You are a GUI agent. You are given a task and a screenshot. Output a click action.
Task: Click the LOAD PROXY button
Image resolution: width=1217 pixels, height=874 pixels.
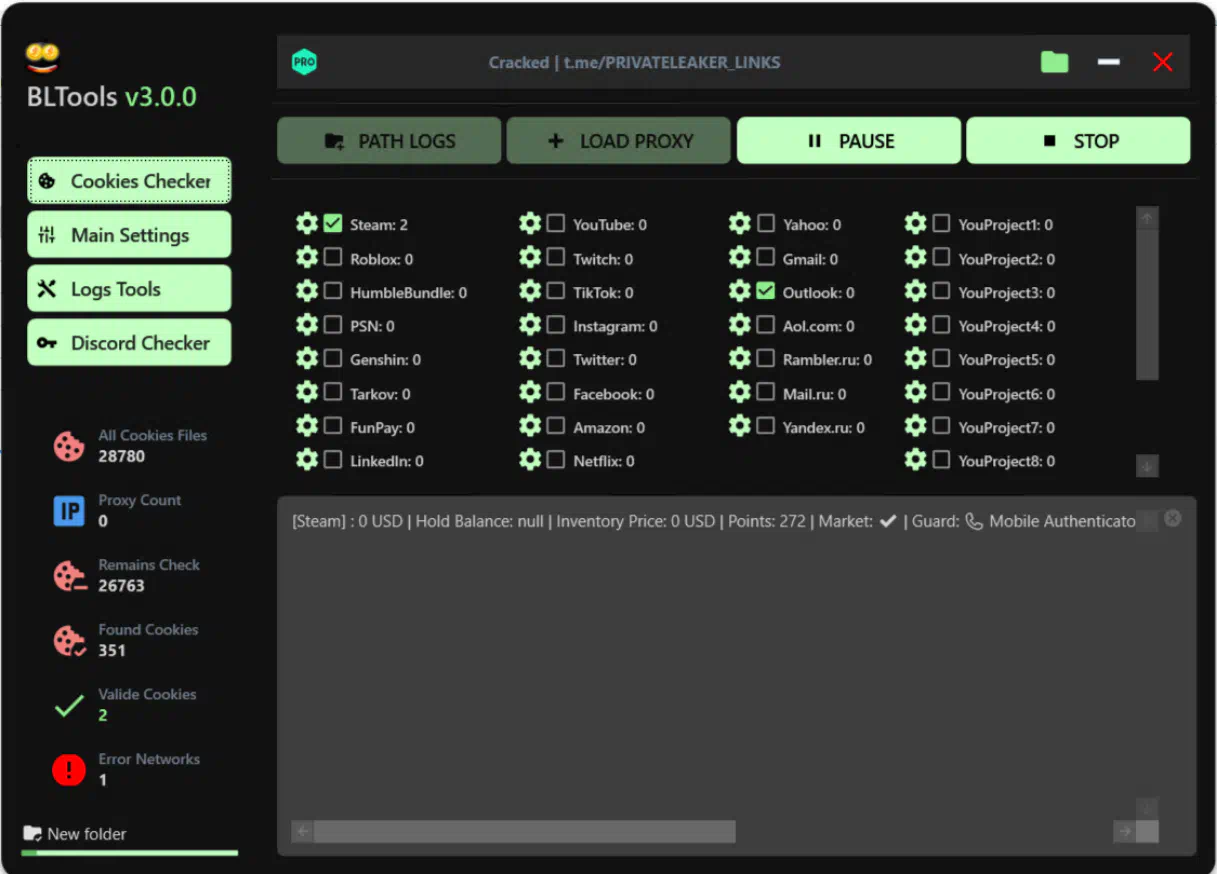click(x=619, y=141)
